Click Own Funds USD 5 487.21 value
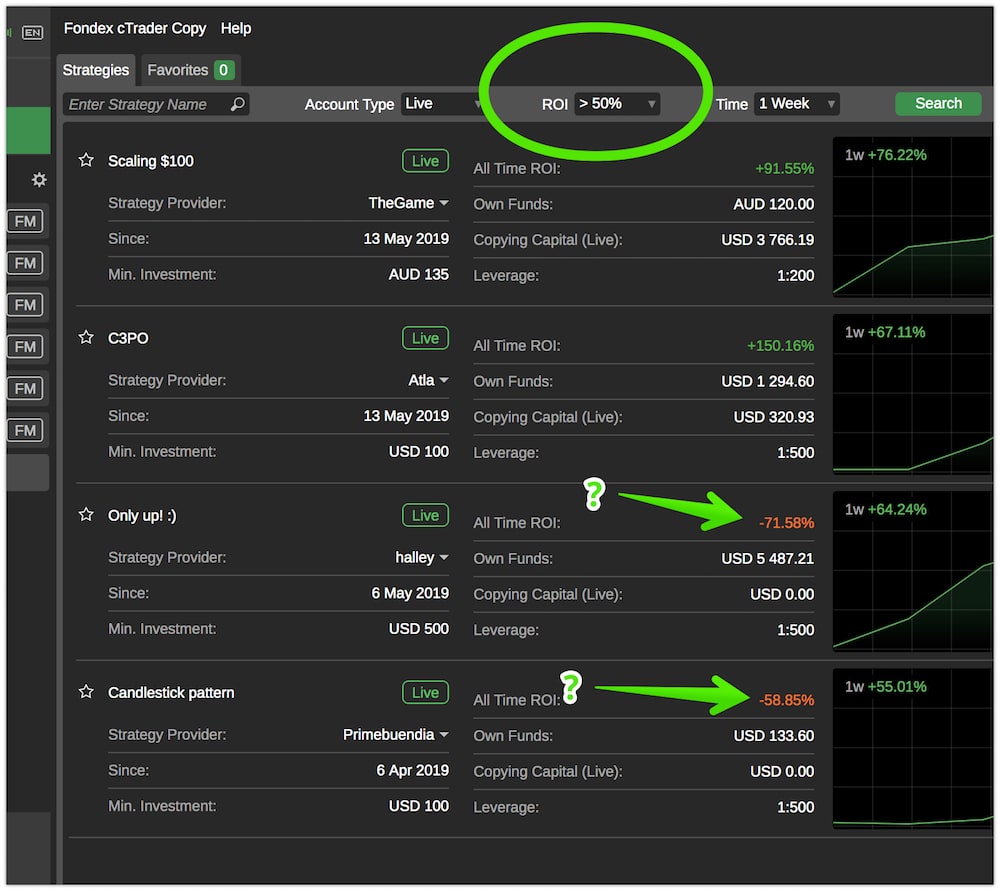This screenshot has width=1000, height=891. pyautogui.click(x=768, y=559)
